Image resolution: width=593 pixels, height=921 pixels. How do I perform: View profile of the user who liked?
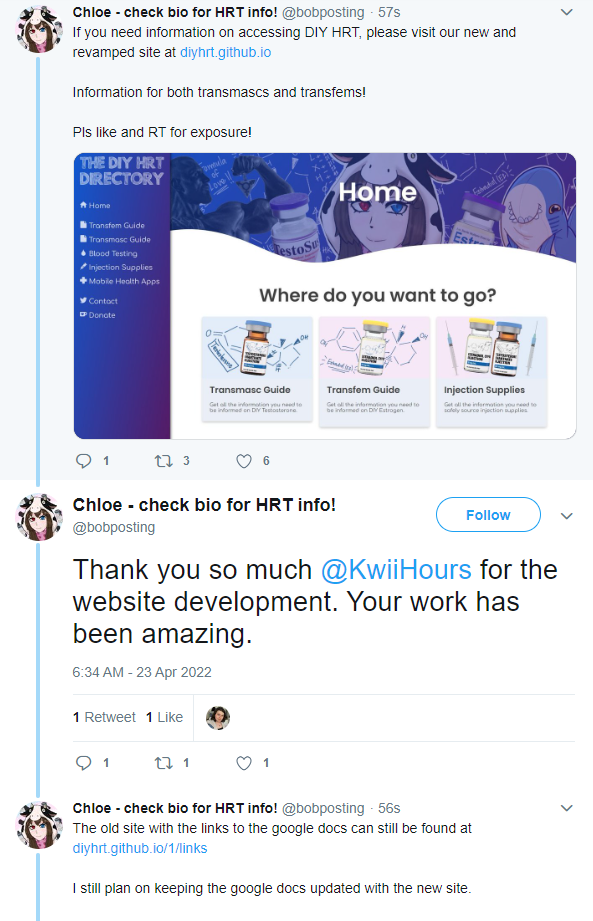point(218,718)
